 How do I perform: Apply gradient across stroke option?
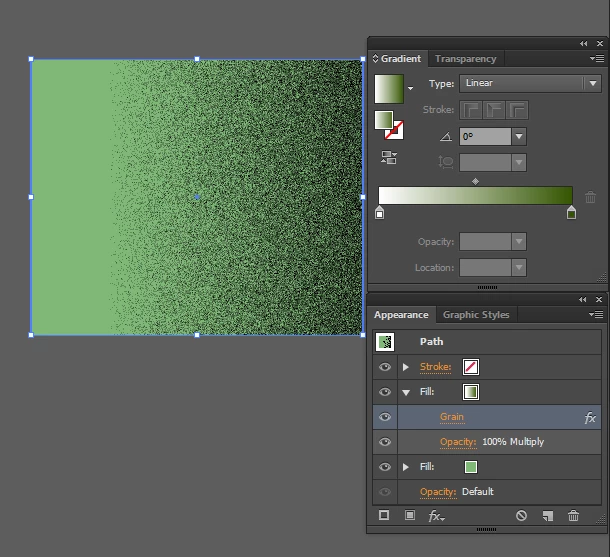click(x=517, y=110)
